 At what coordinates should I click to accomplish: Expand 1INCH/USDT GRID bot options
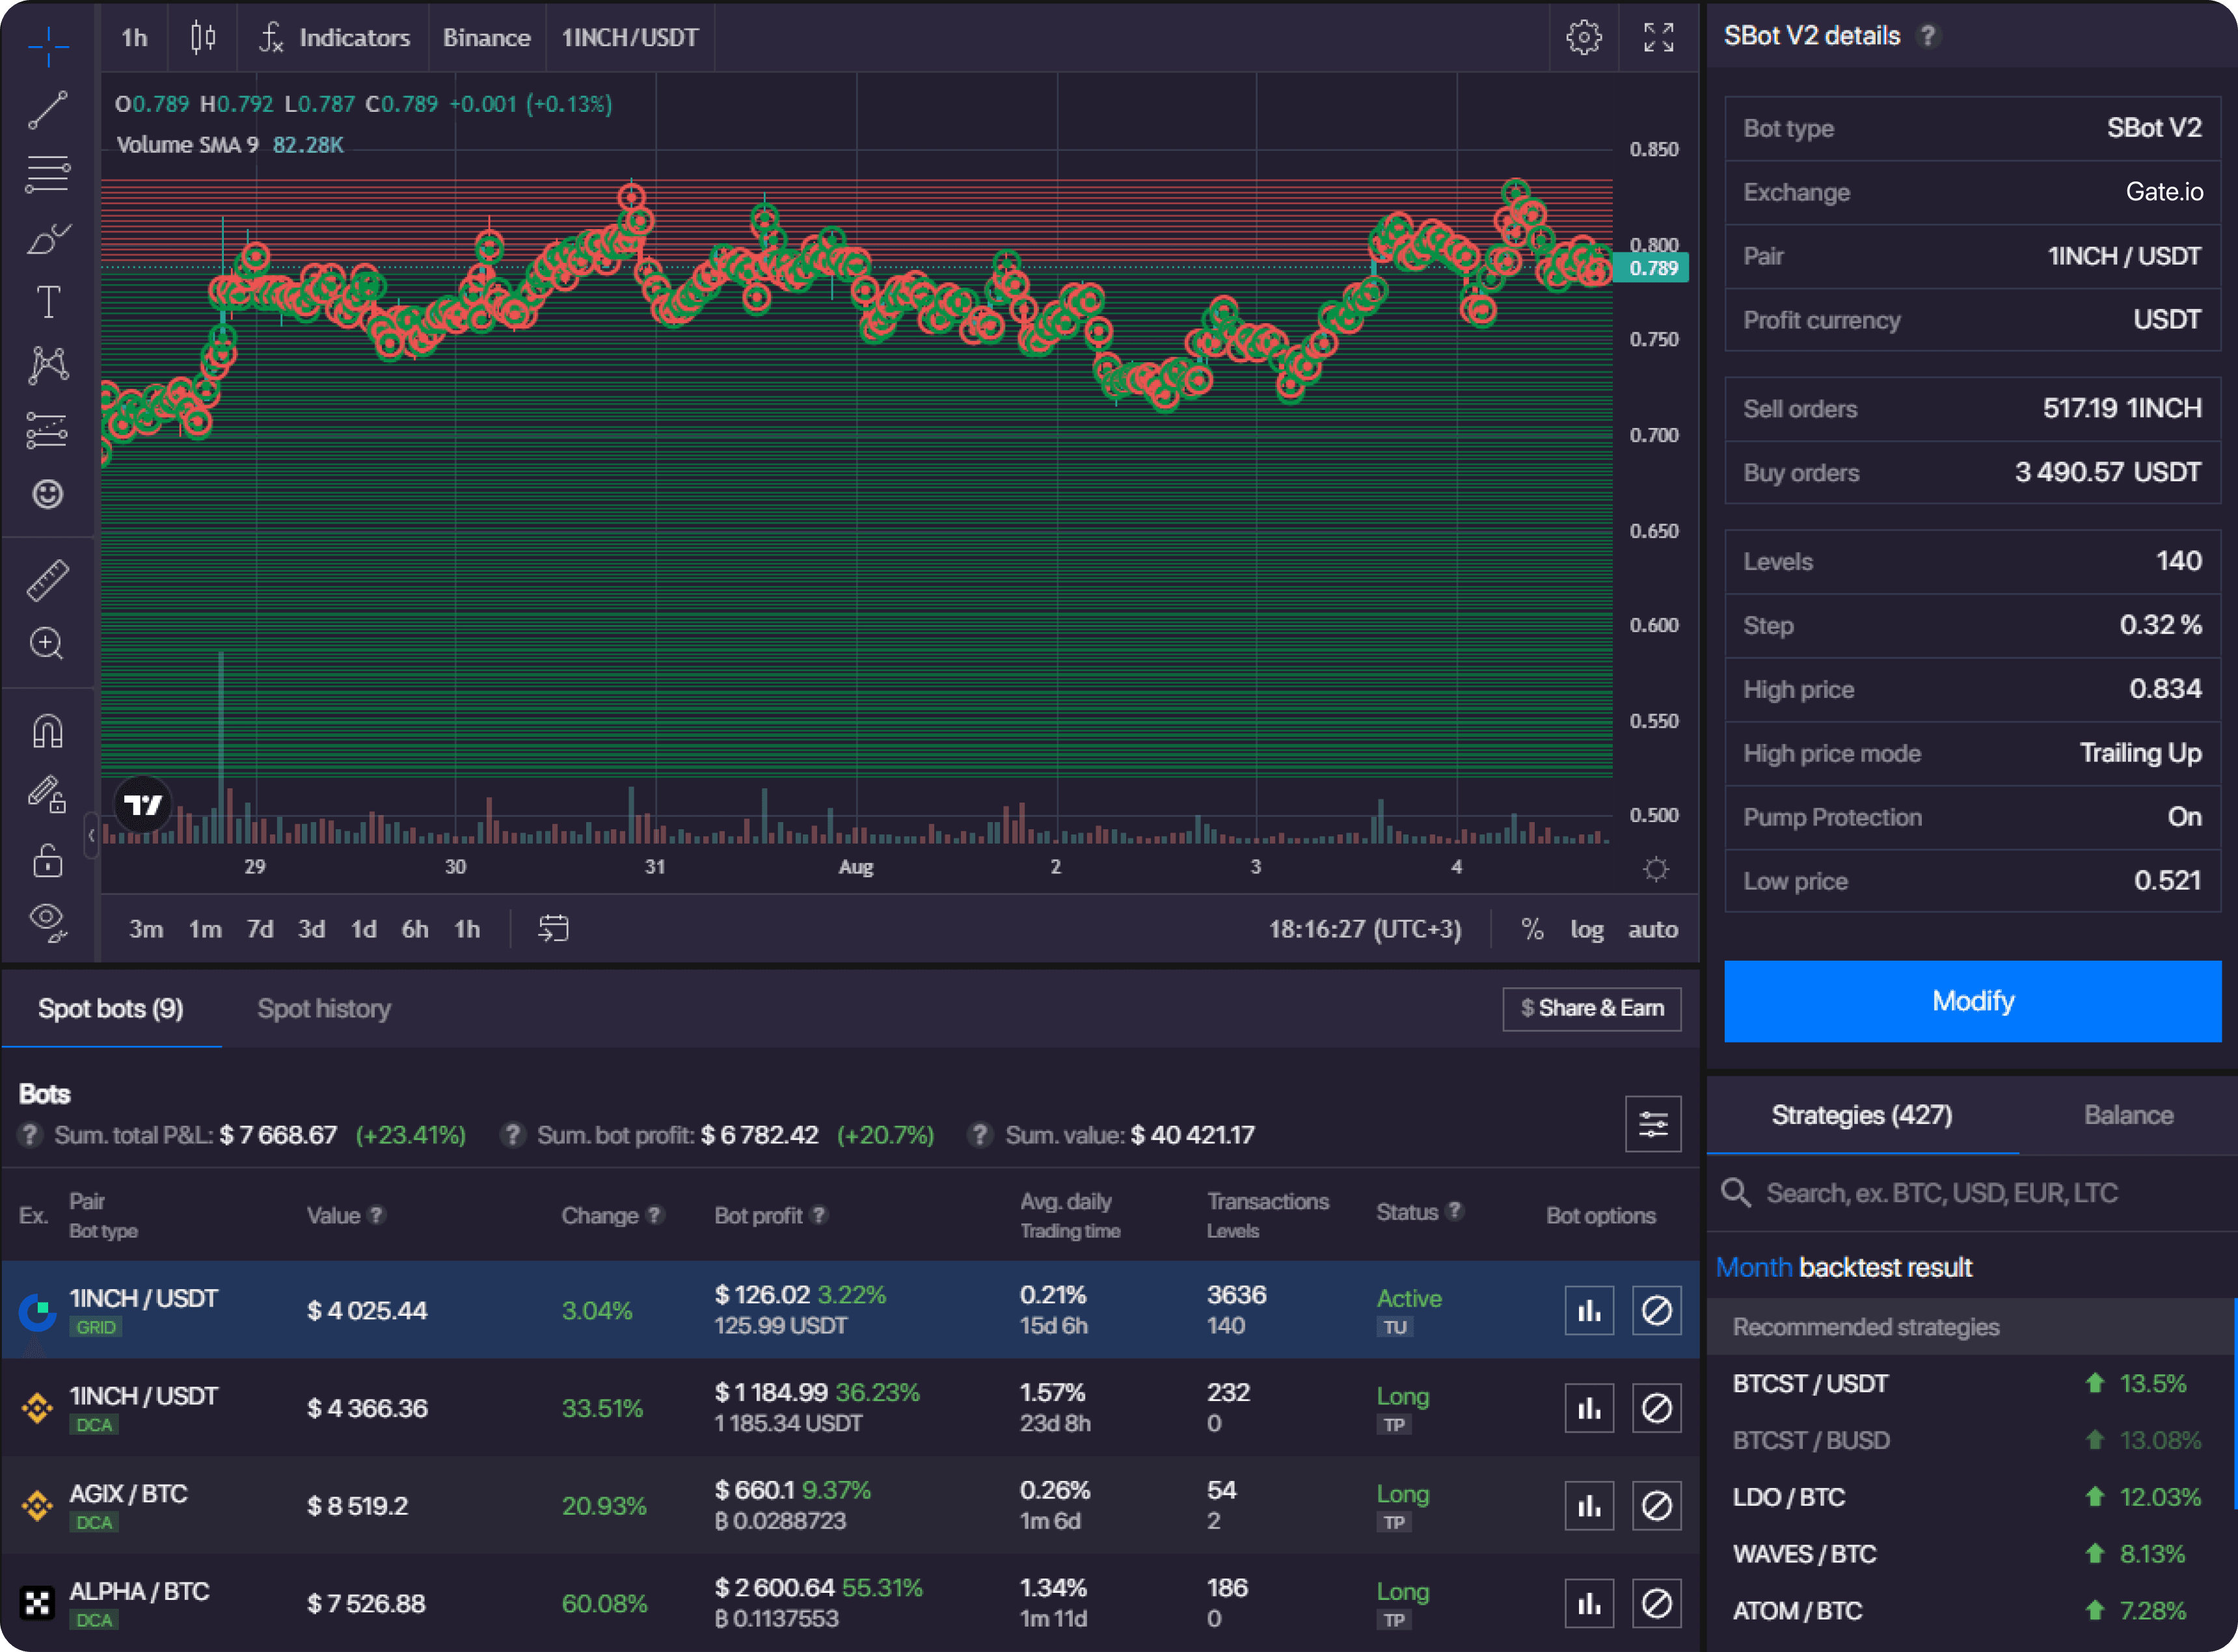coord(1590,1310)
